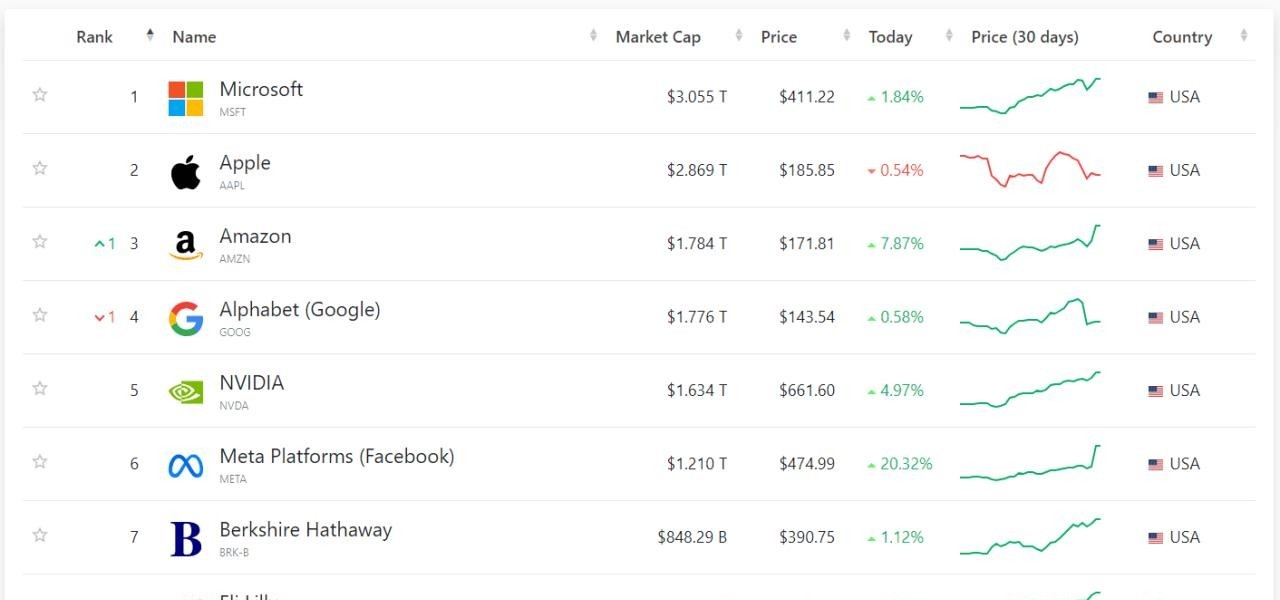
Task: Click the Apple logo icon
Action: [x=186, y=172]
